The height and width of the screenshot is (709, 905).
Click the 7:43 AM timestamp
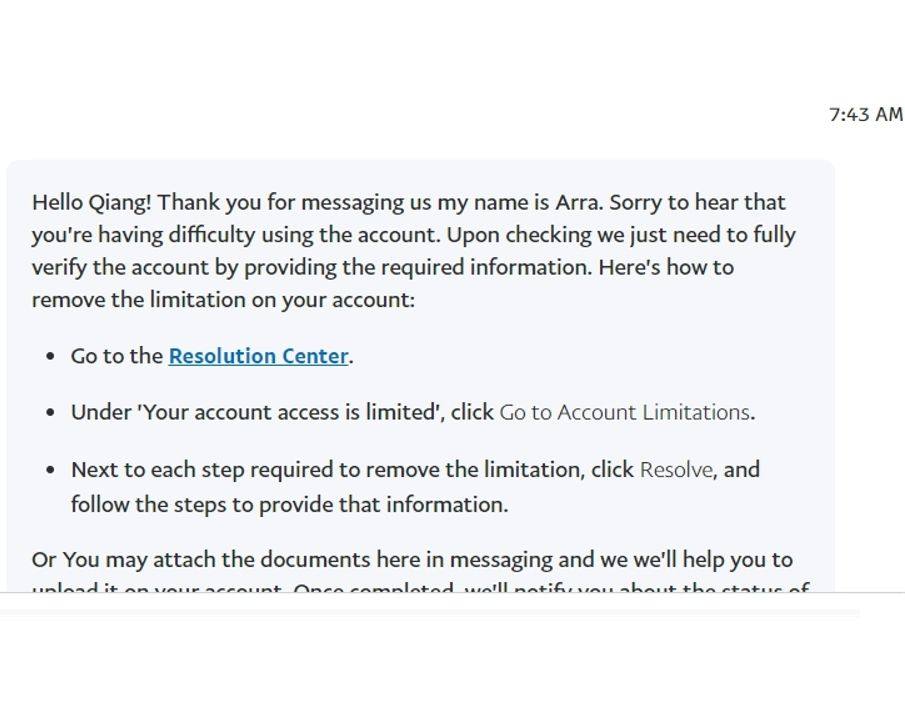coord(865,114)
